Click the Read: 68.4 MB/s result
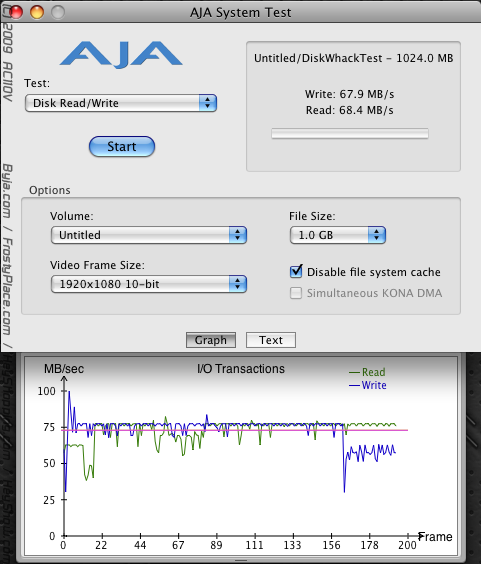 pyautogui.click(x=350, y=110)
